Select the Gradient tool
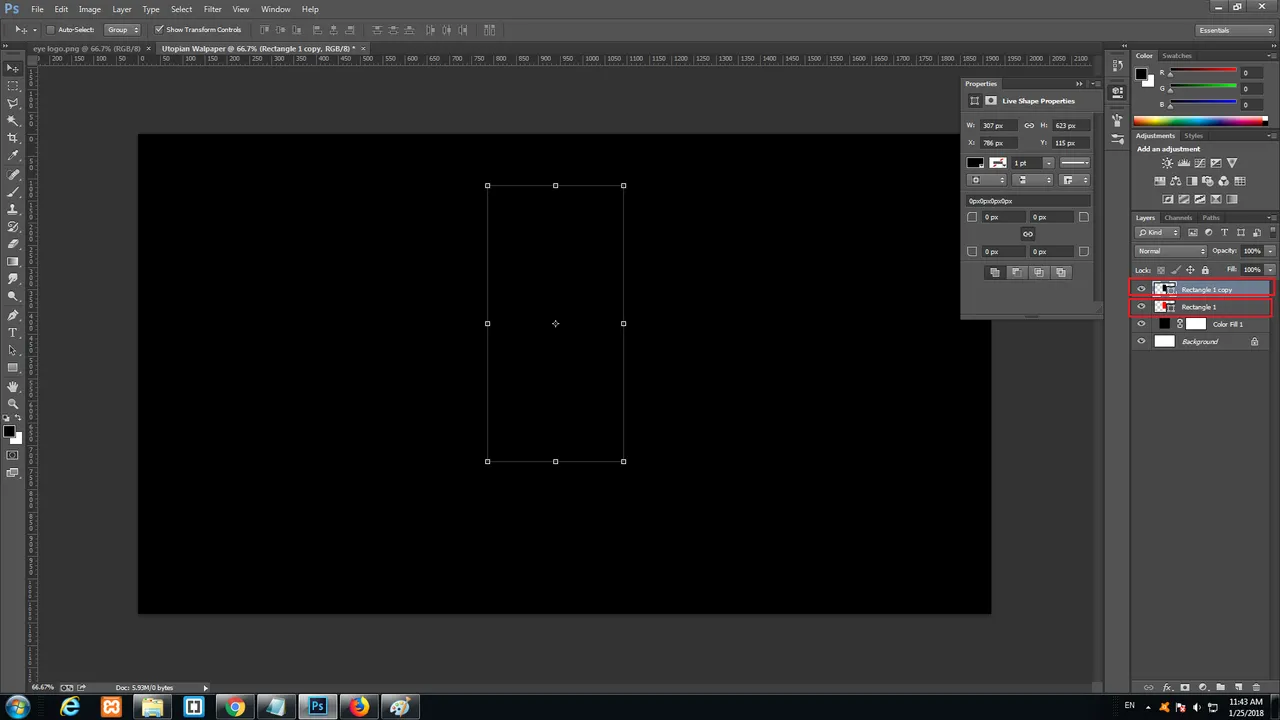The image size is (1280, 720). (x=13, y=262)
